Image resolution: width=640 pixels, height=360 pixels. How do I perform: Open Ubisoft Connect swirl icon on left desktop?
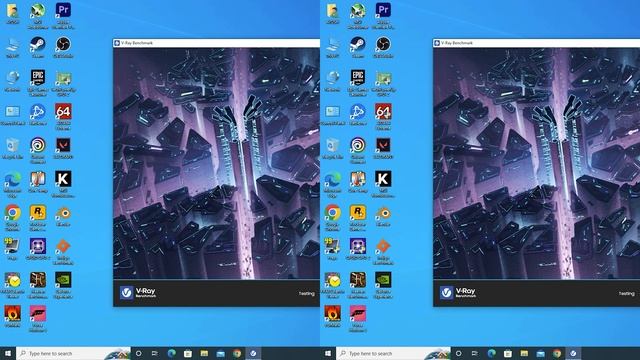(x=38, y=145)
